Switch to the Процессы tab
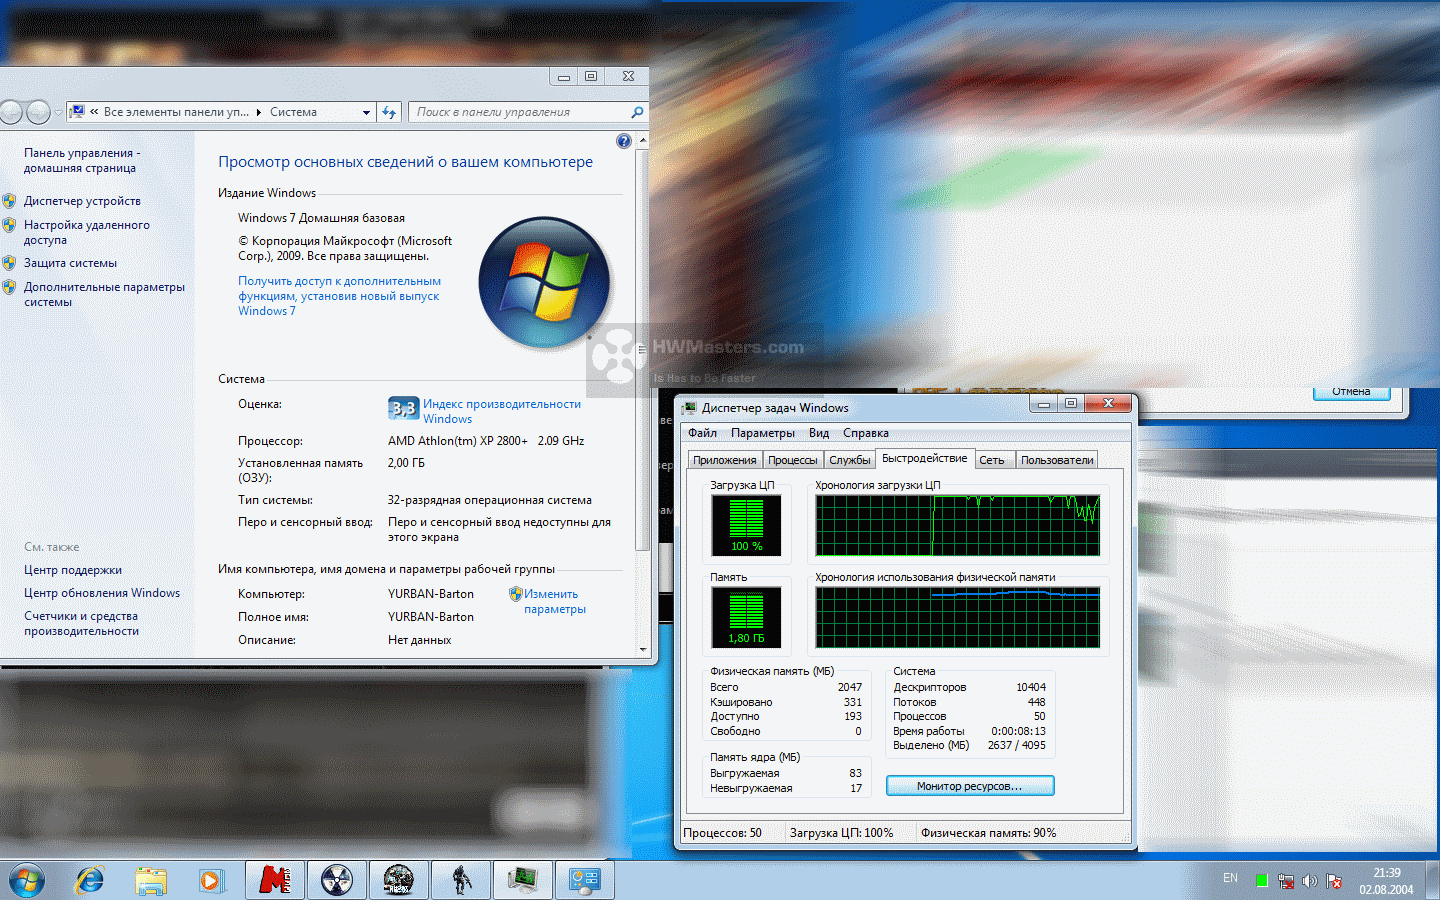The height and width of the screenshot is (900, 1440). point(793,460)
